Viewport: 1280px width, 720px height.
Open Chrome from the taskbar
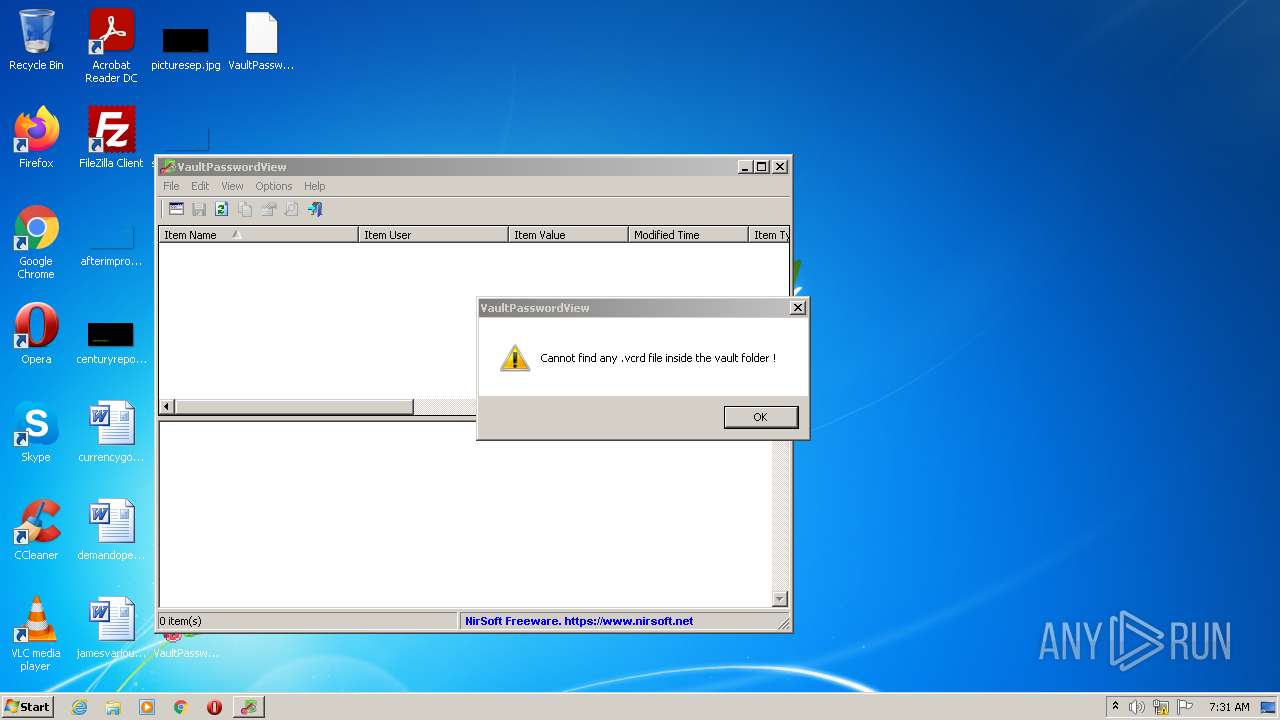coord(181,707)
